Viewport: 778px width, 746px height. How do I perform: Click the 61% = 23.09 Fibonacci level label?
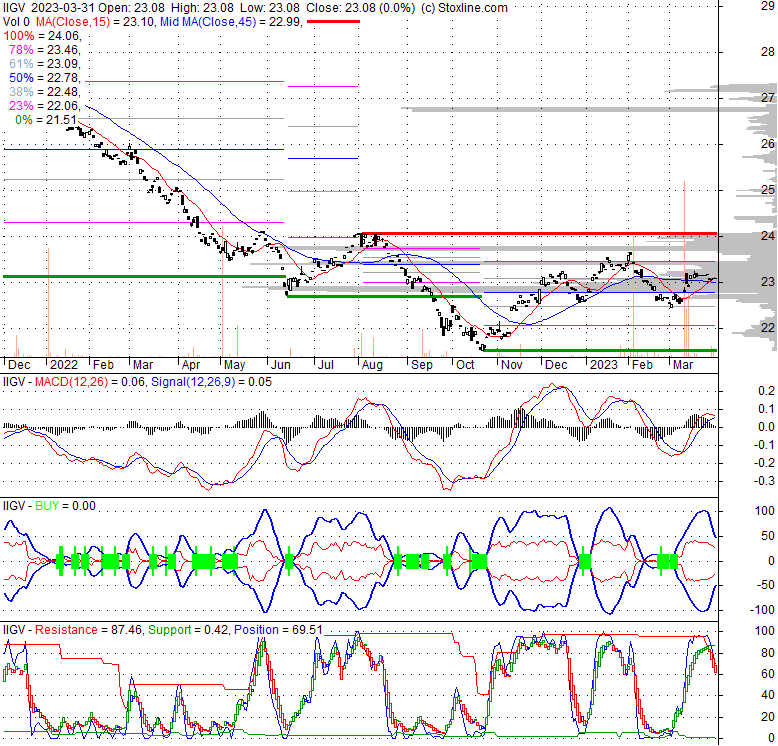coord(44,63)
